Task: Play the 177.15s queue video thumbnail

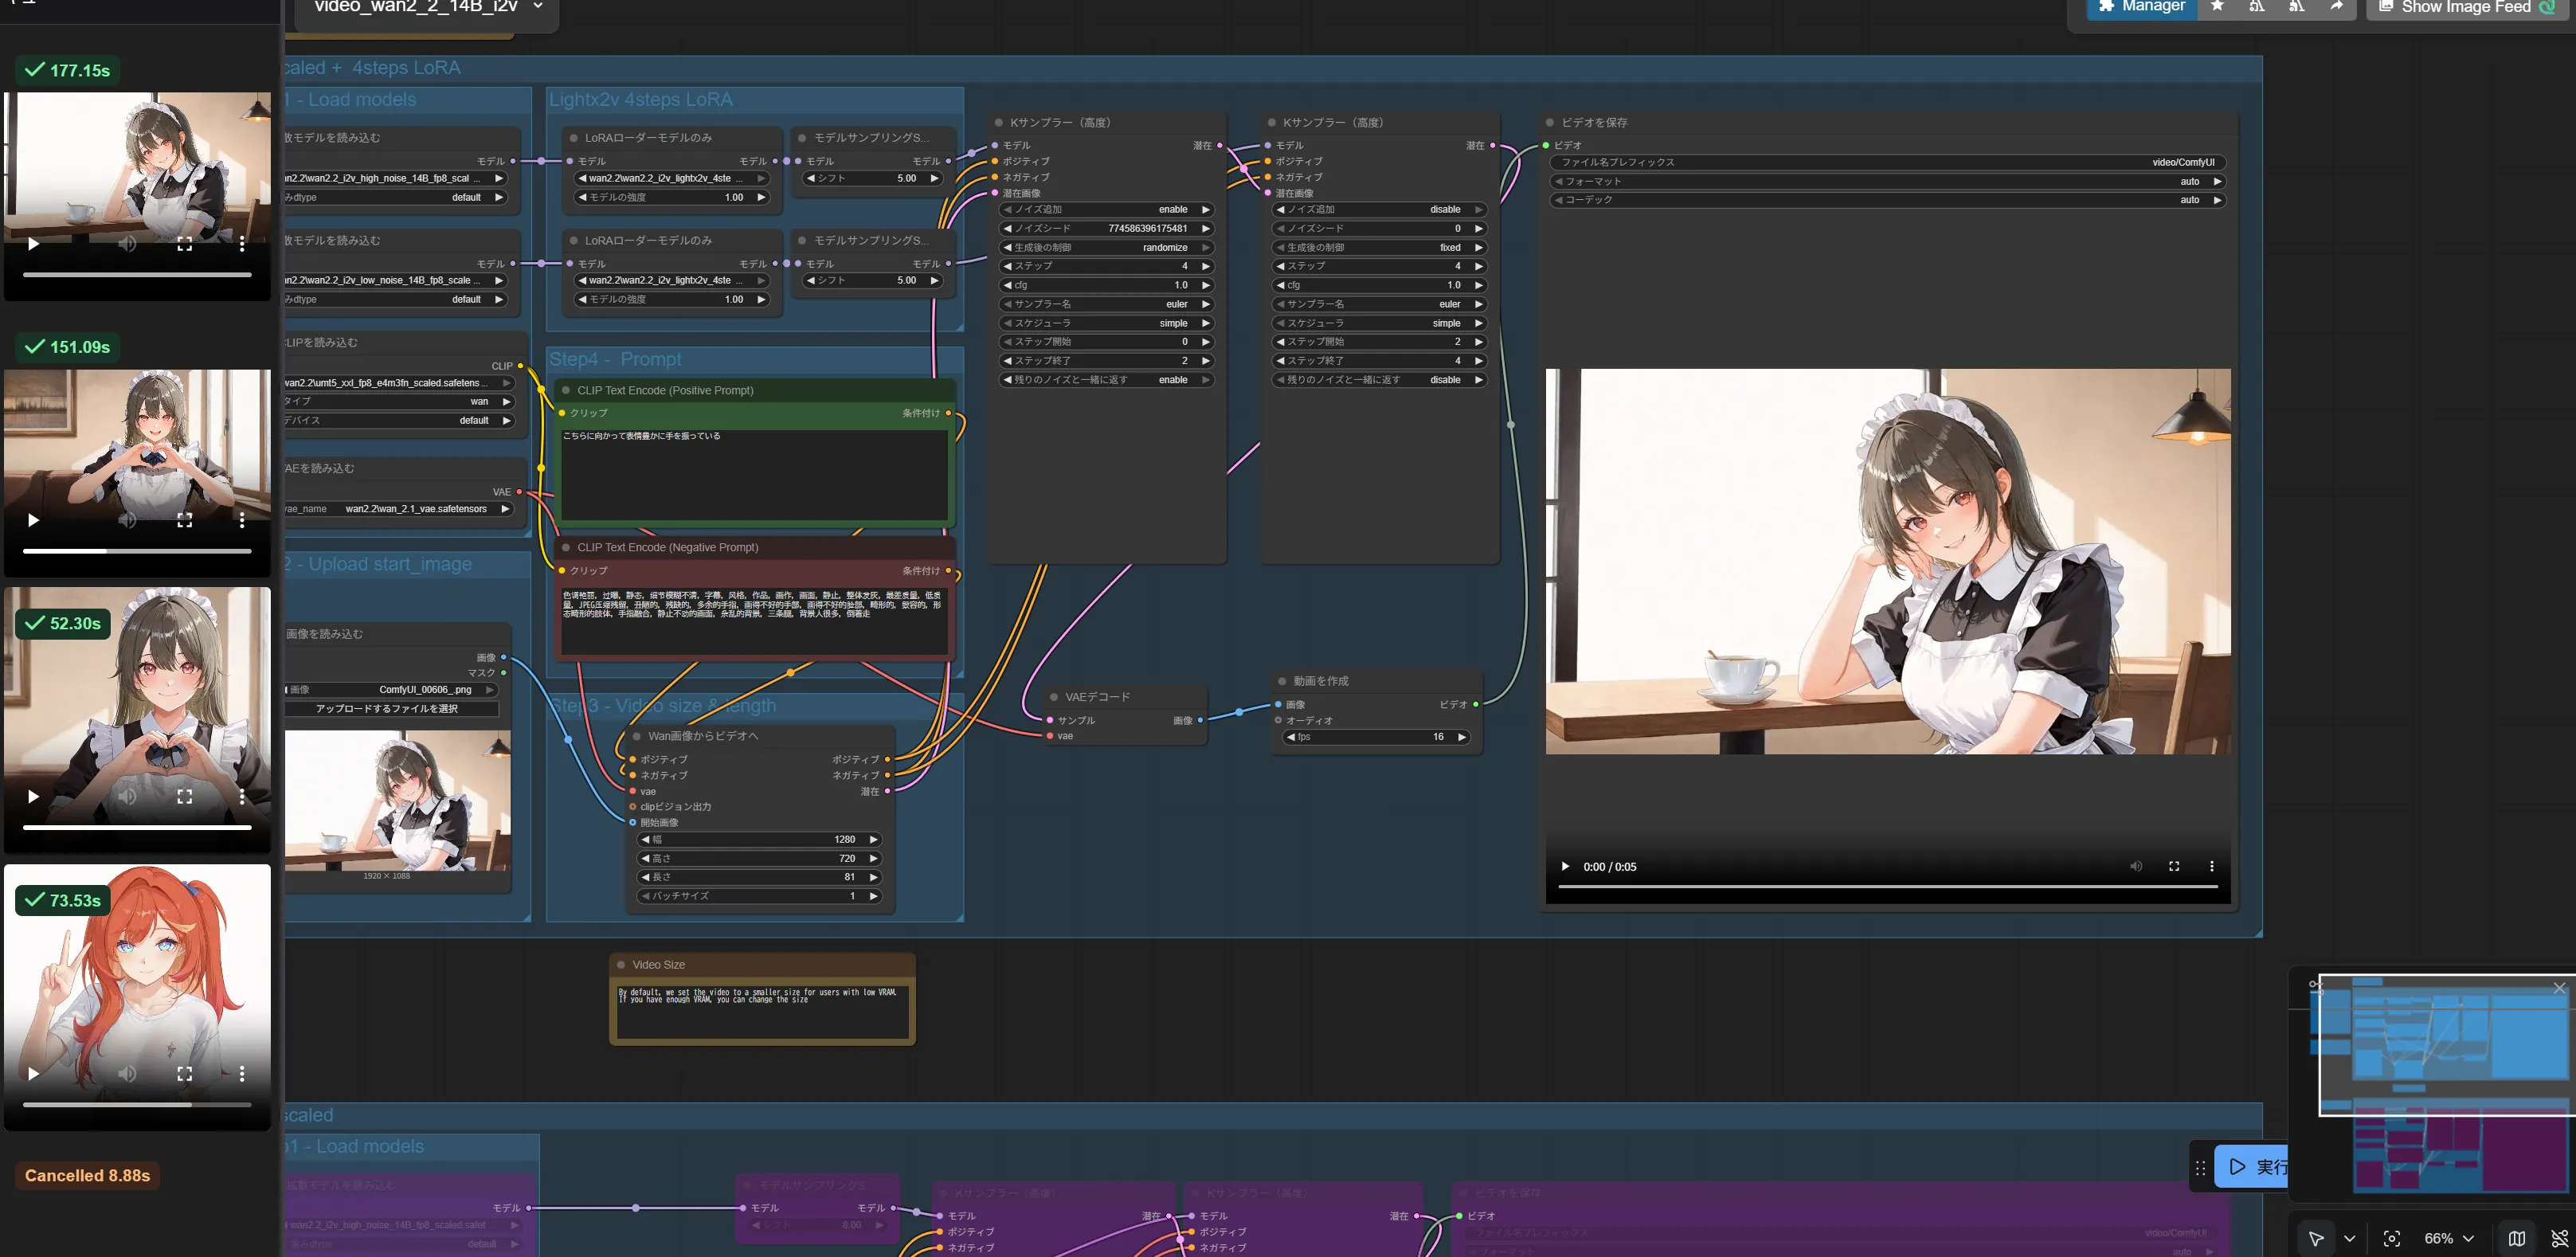Action: pyautogui.click(x=33, y=244)
